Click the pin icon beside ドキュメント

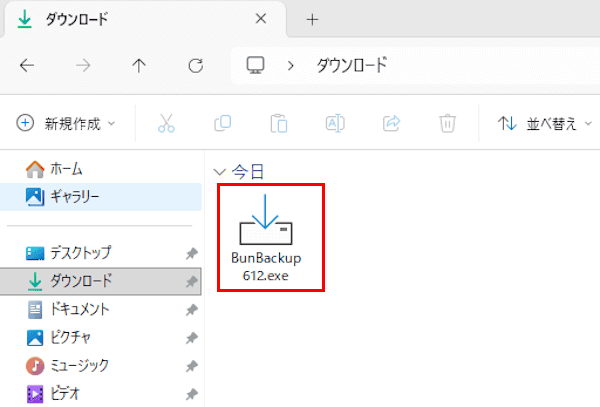pos(192,310)
